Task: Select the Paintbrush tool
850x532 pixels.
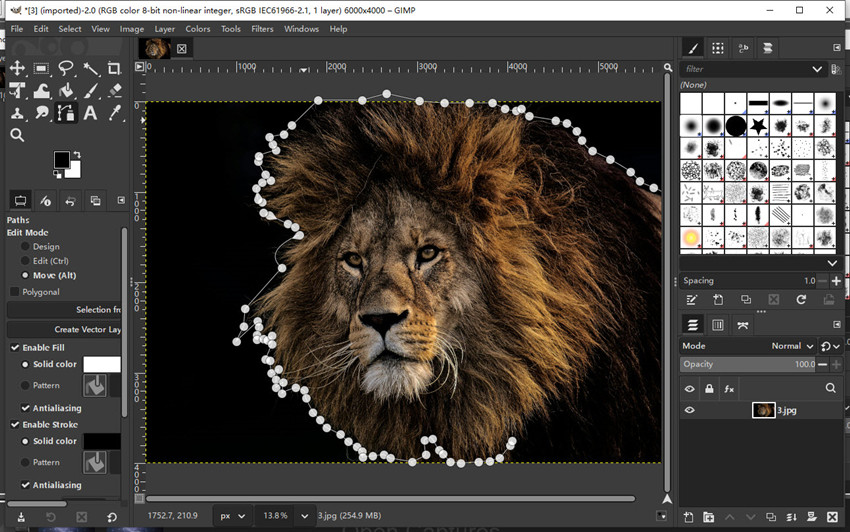Action: tap(90, 91)
